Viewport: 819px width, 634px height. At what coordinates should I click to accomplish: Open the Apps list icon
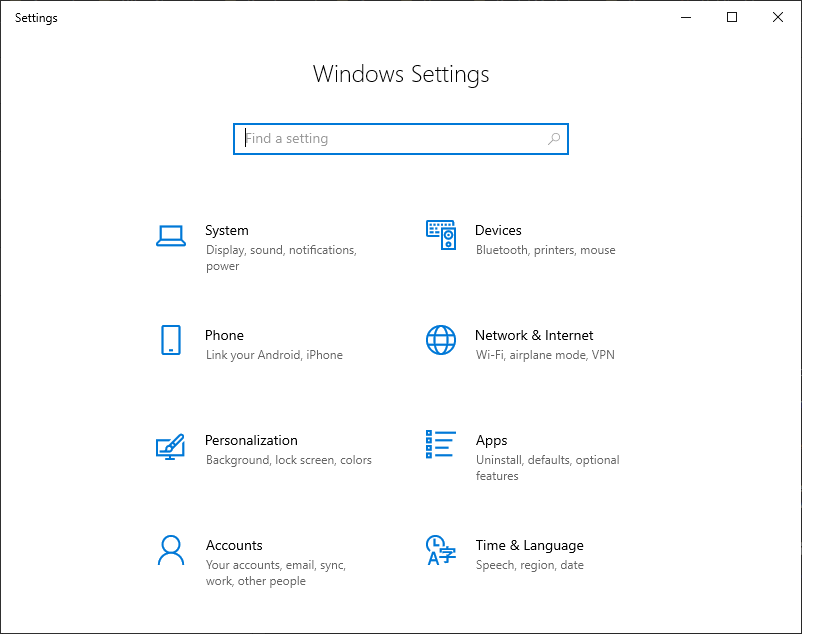[x=441, y=444]
